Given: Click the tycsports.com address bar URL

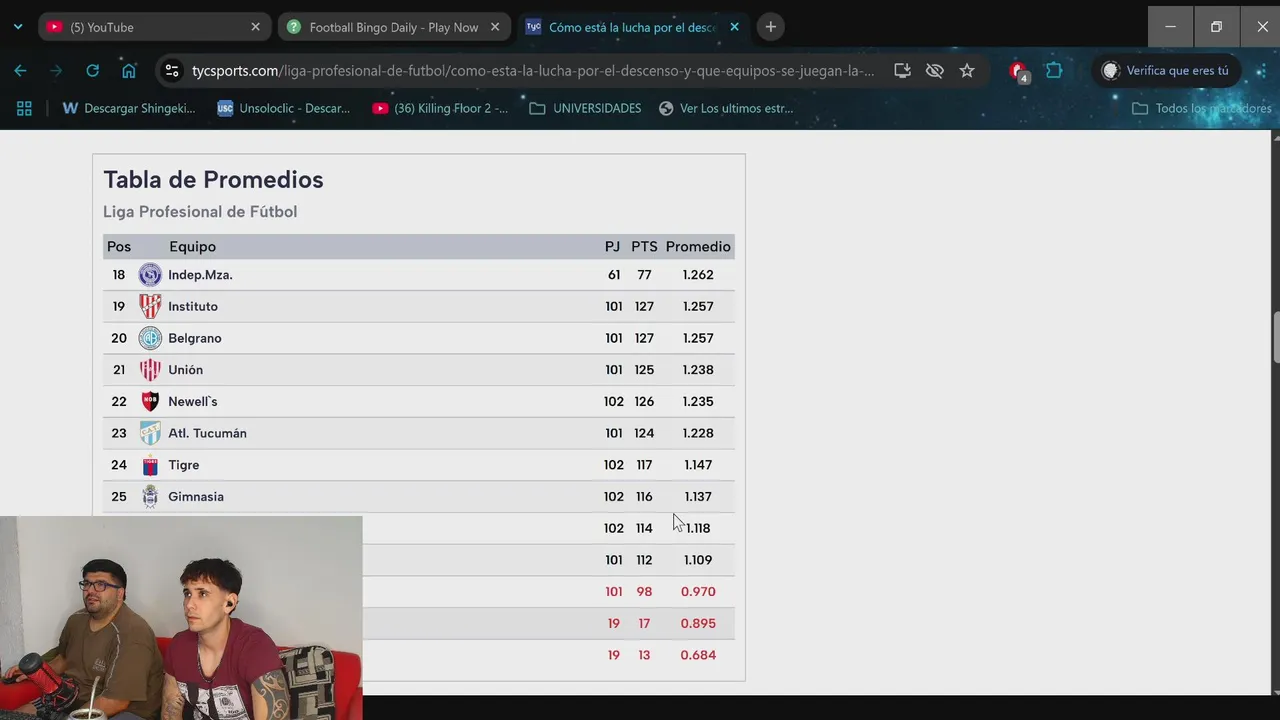Looking at the screenshot, I should pyautogui.click(x=533, y=71).
